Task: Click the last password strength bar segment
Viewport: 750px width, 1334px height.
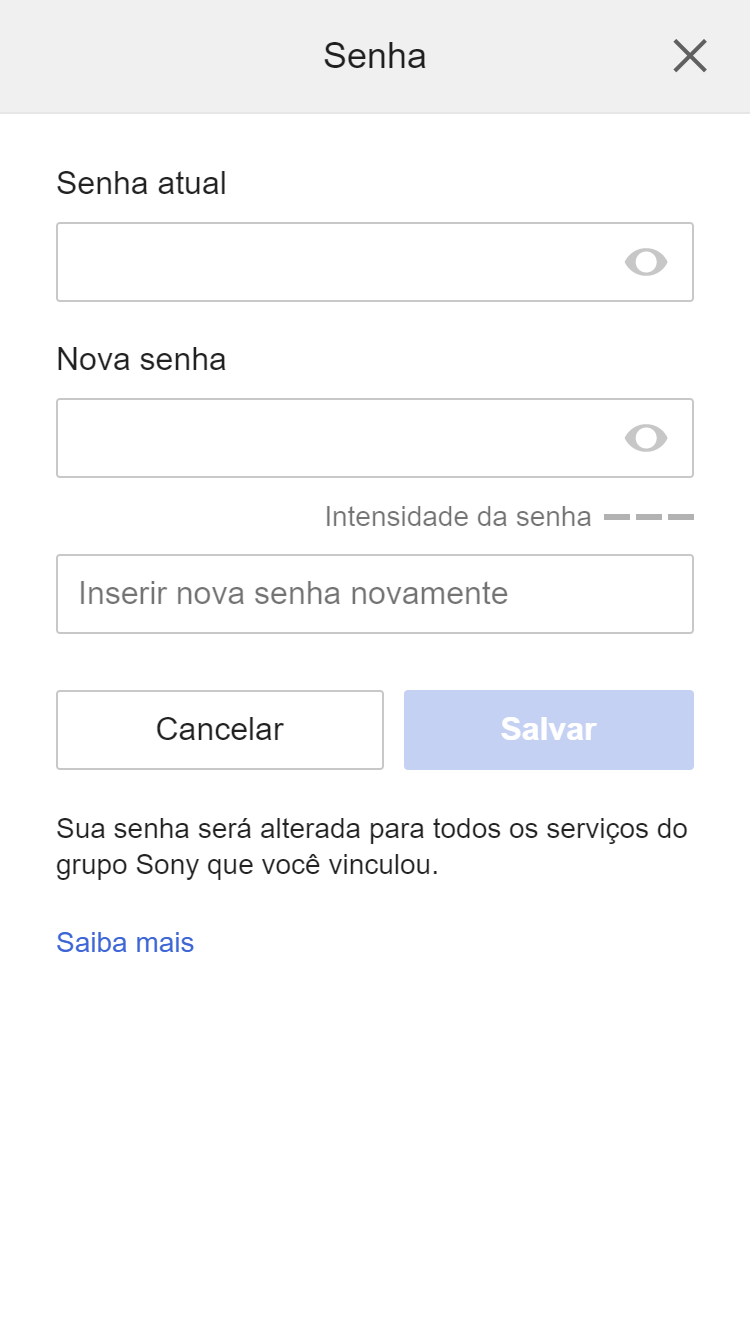Action: point(681,517)
